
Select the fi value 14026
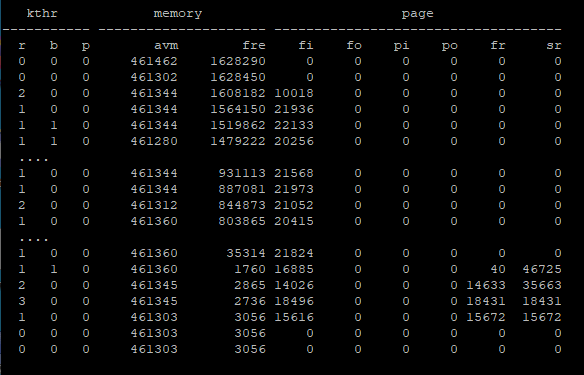click(294, 286)
